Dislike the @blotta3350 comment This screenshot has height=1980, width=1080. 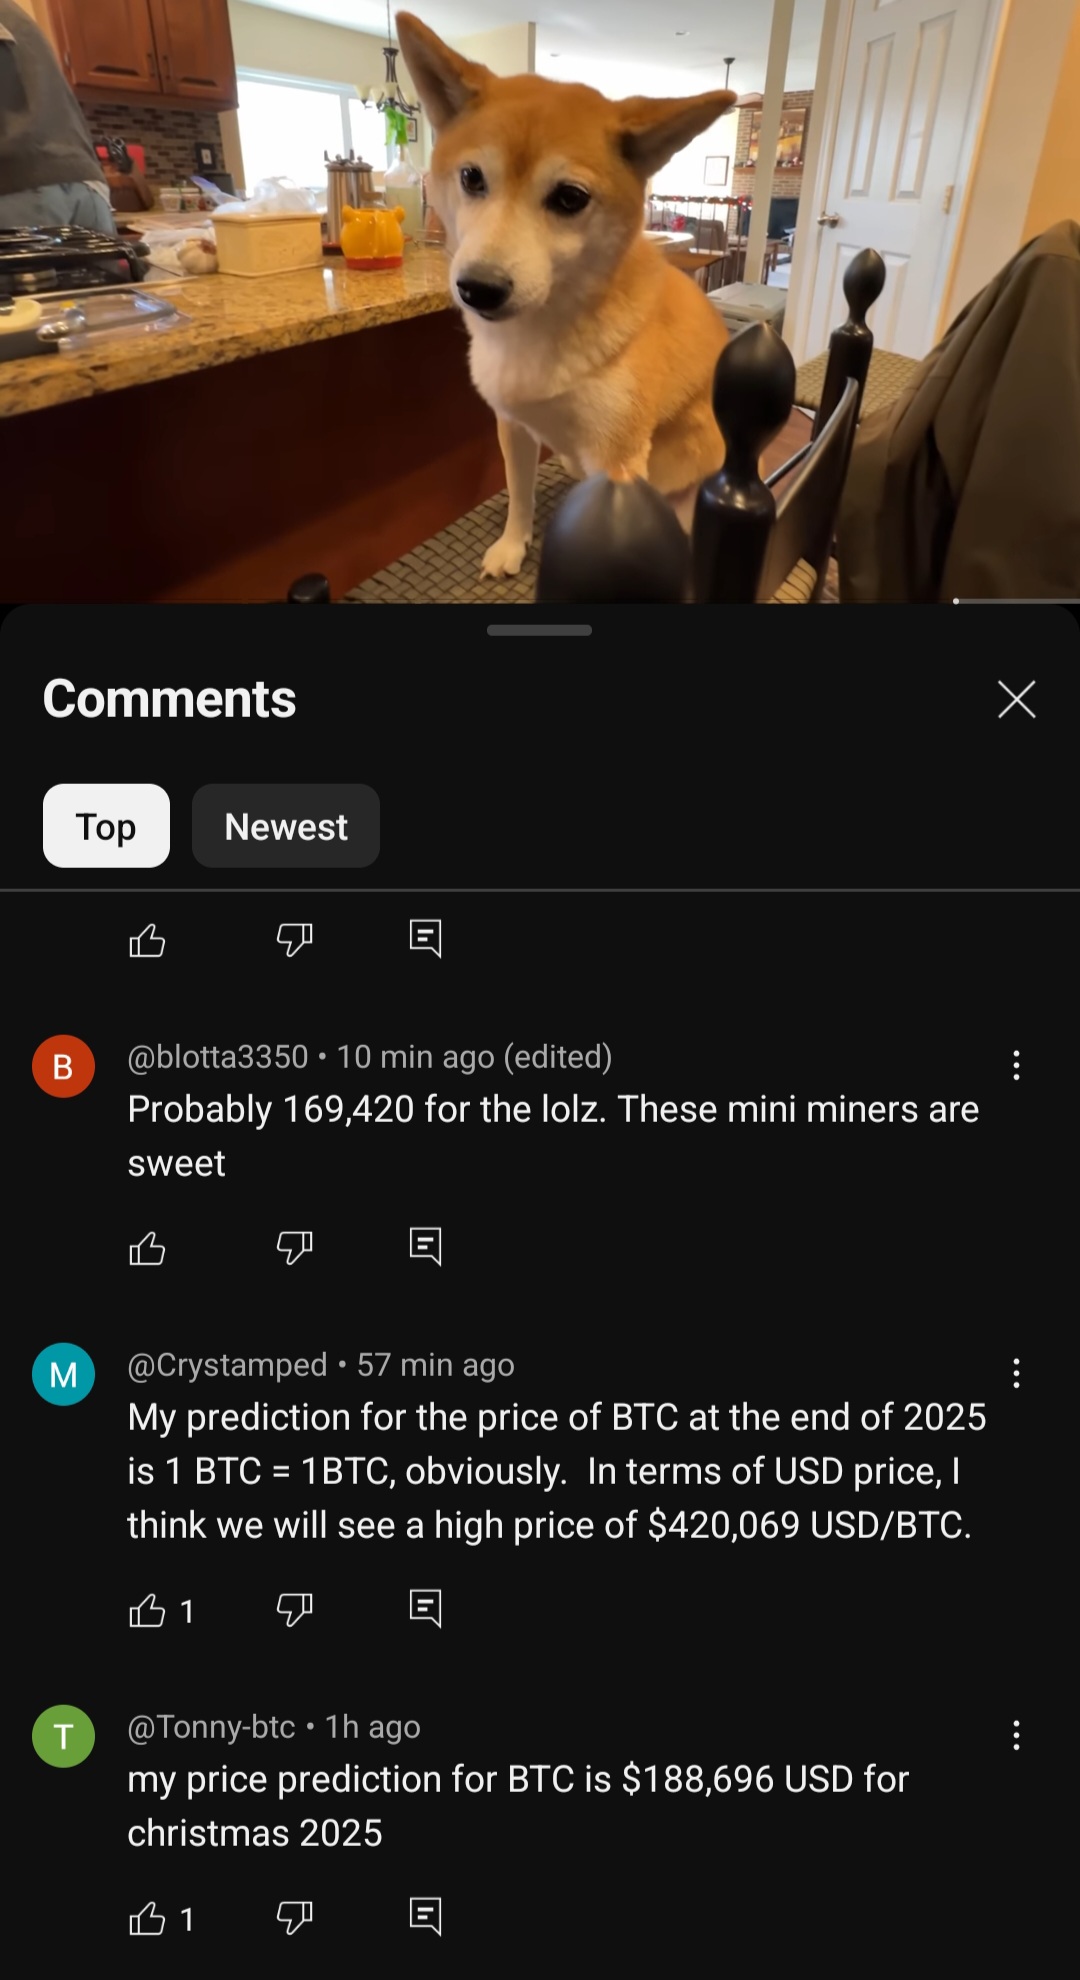[294, 1248]
